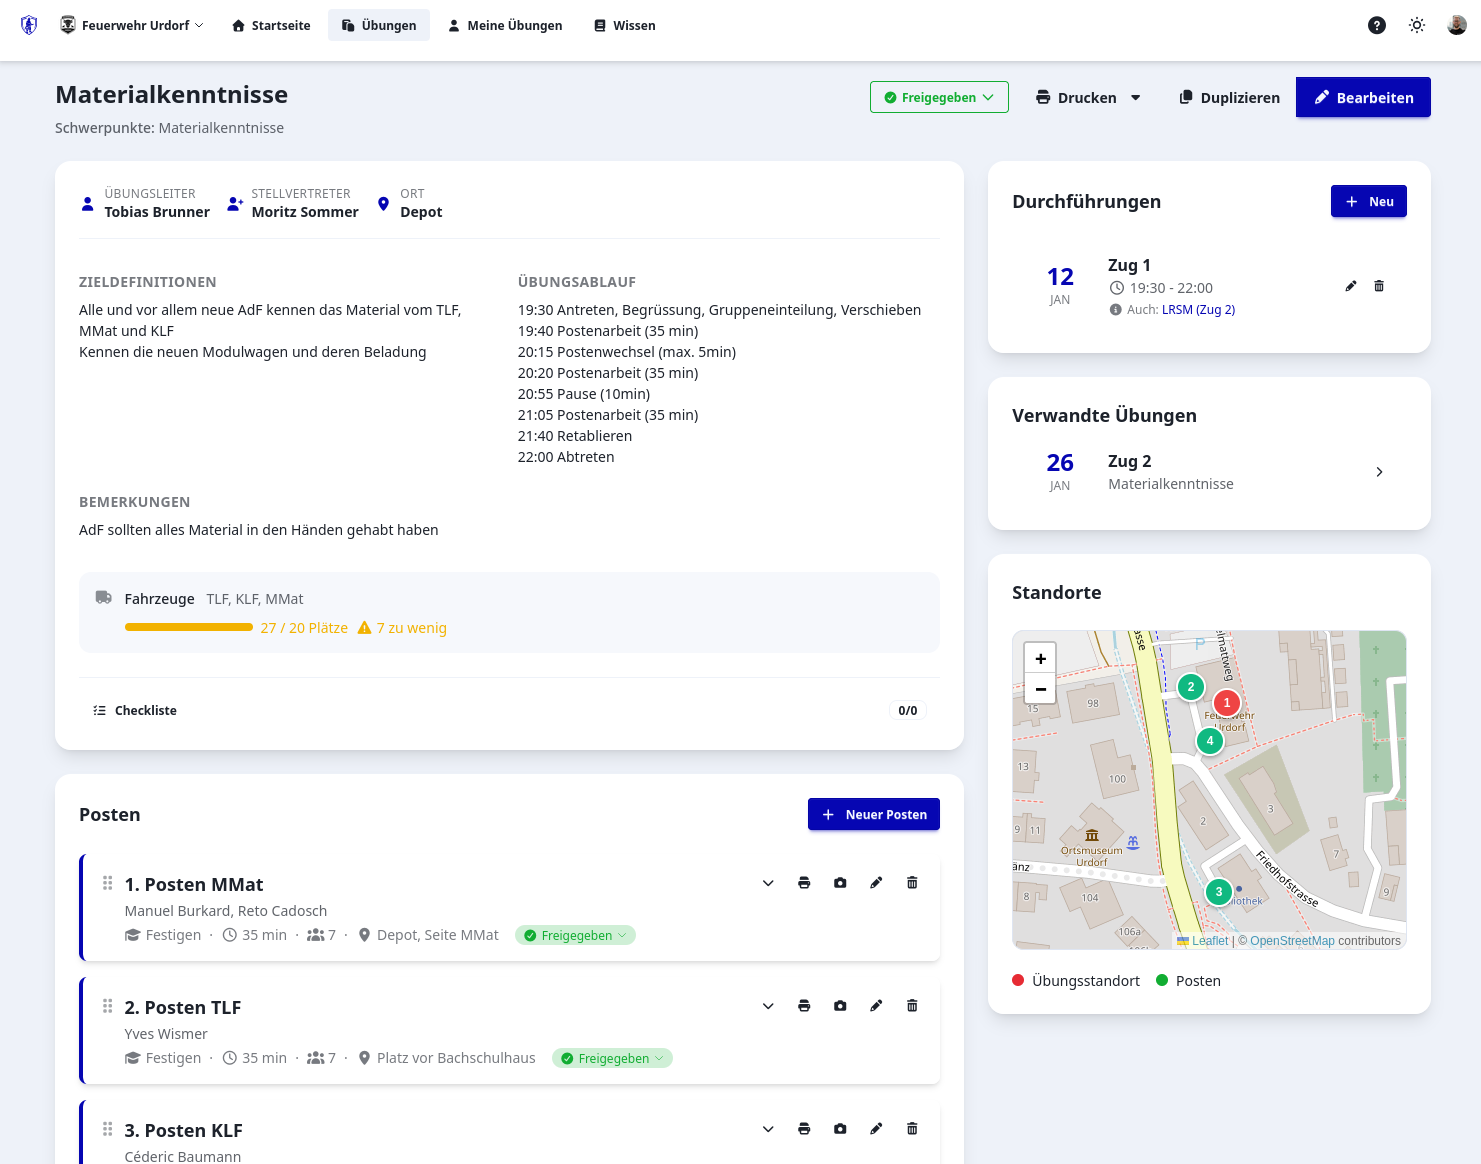Open the Wissen navigation item
This screenshot has height=1164, width=1481.
pyautogui.click(x=624, y=26)
